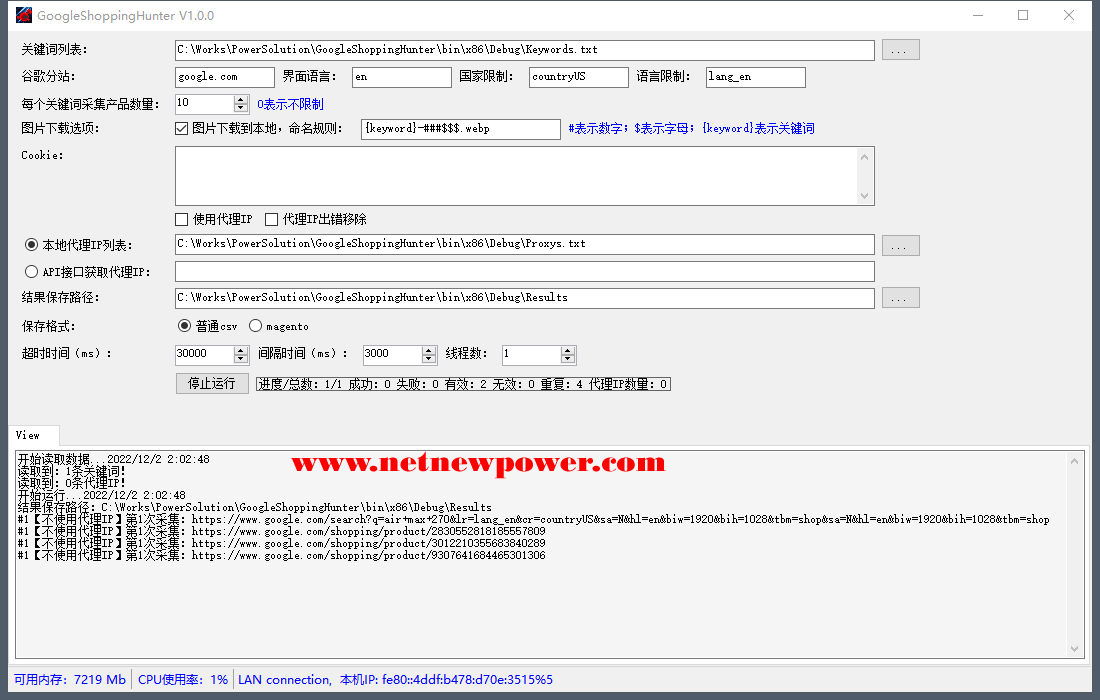
Task: Edit the interface language 'en' field
Action: point(401,77)
